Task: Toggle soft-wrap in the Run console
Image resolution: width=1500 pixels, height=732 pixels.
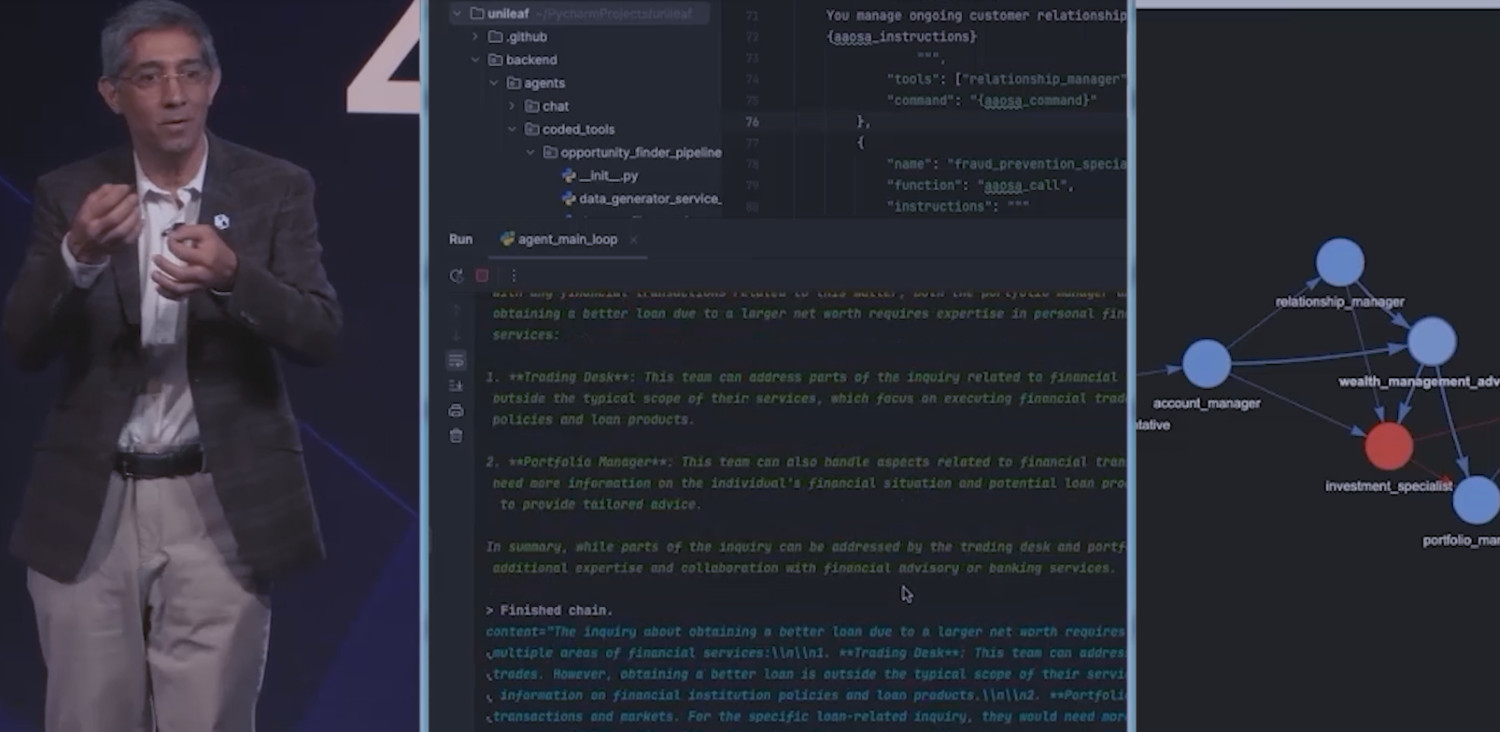Action: pyautogui.click(x=456, y=359)
